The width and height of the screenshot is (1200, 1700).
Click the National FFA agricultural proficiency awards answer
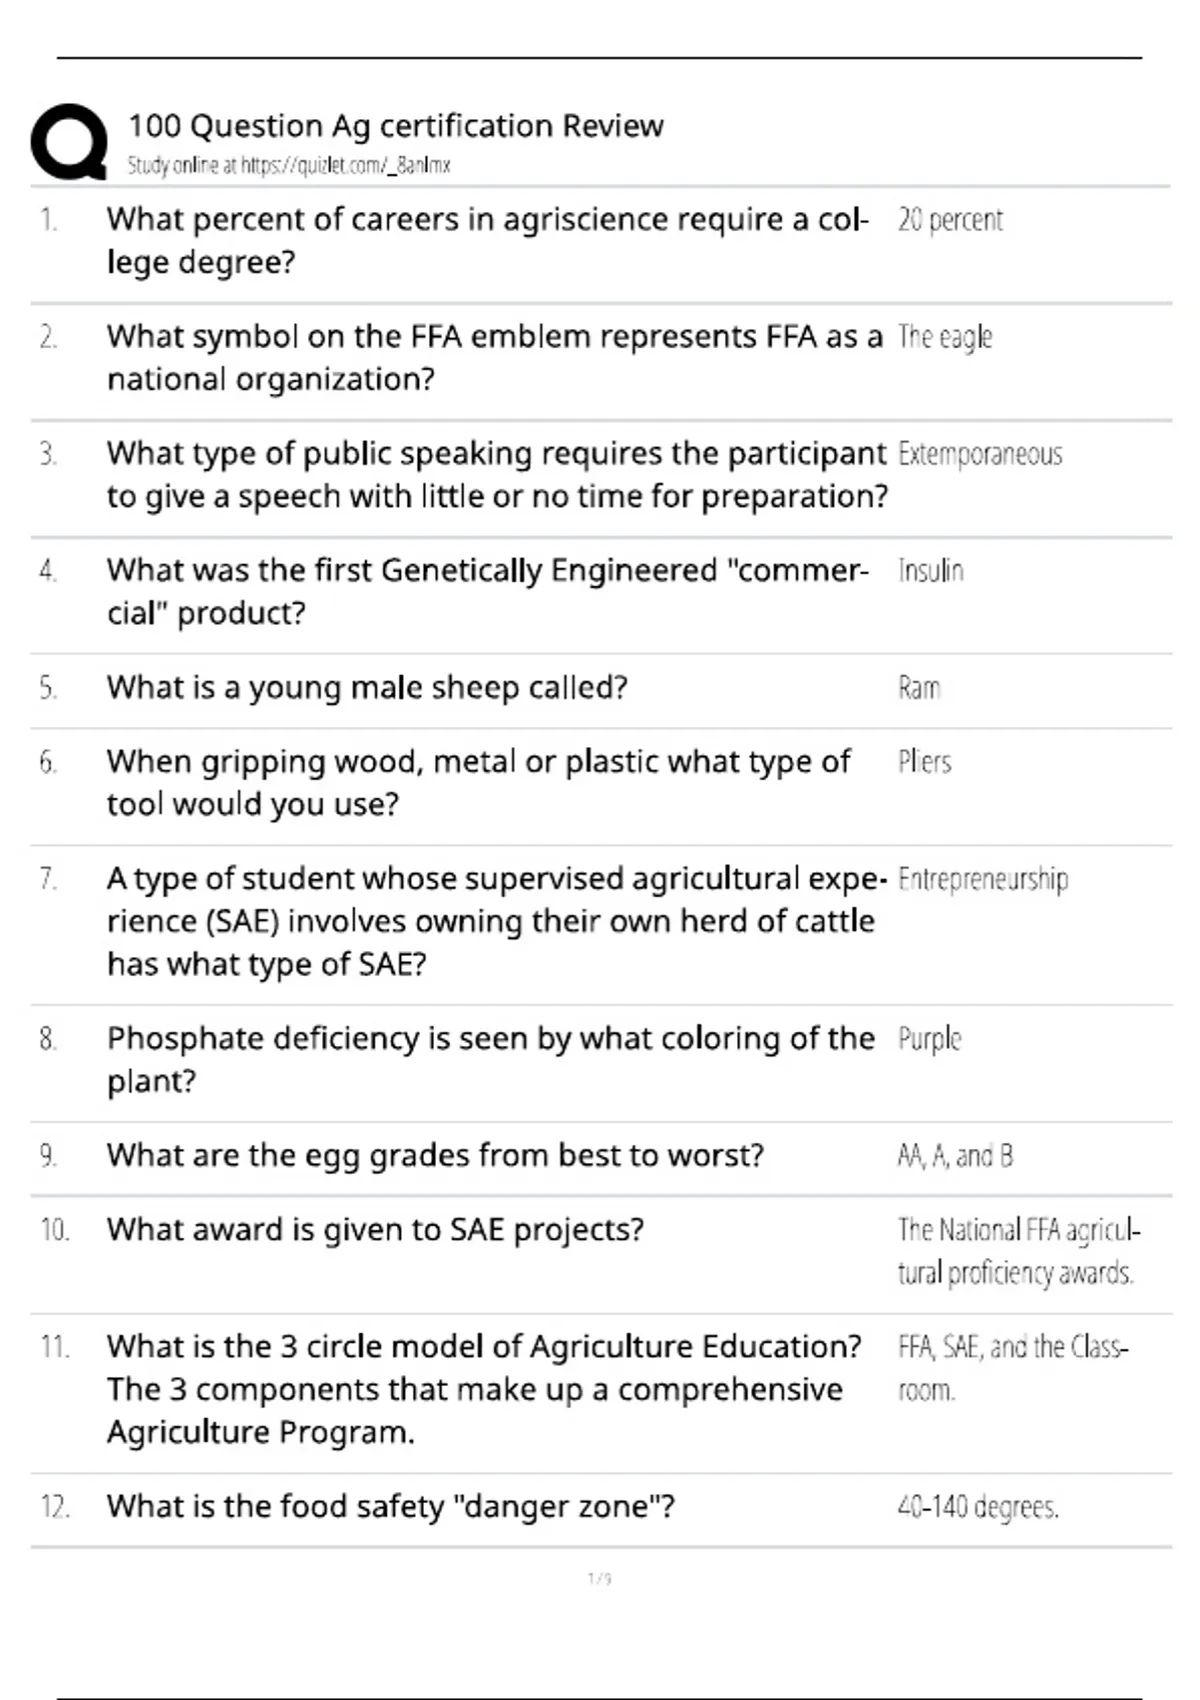pos(1019,1251)
